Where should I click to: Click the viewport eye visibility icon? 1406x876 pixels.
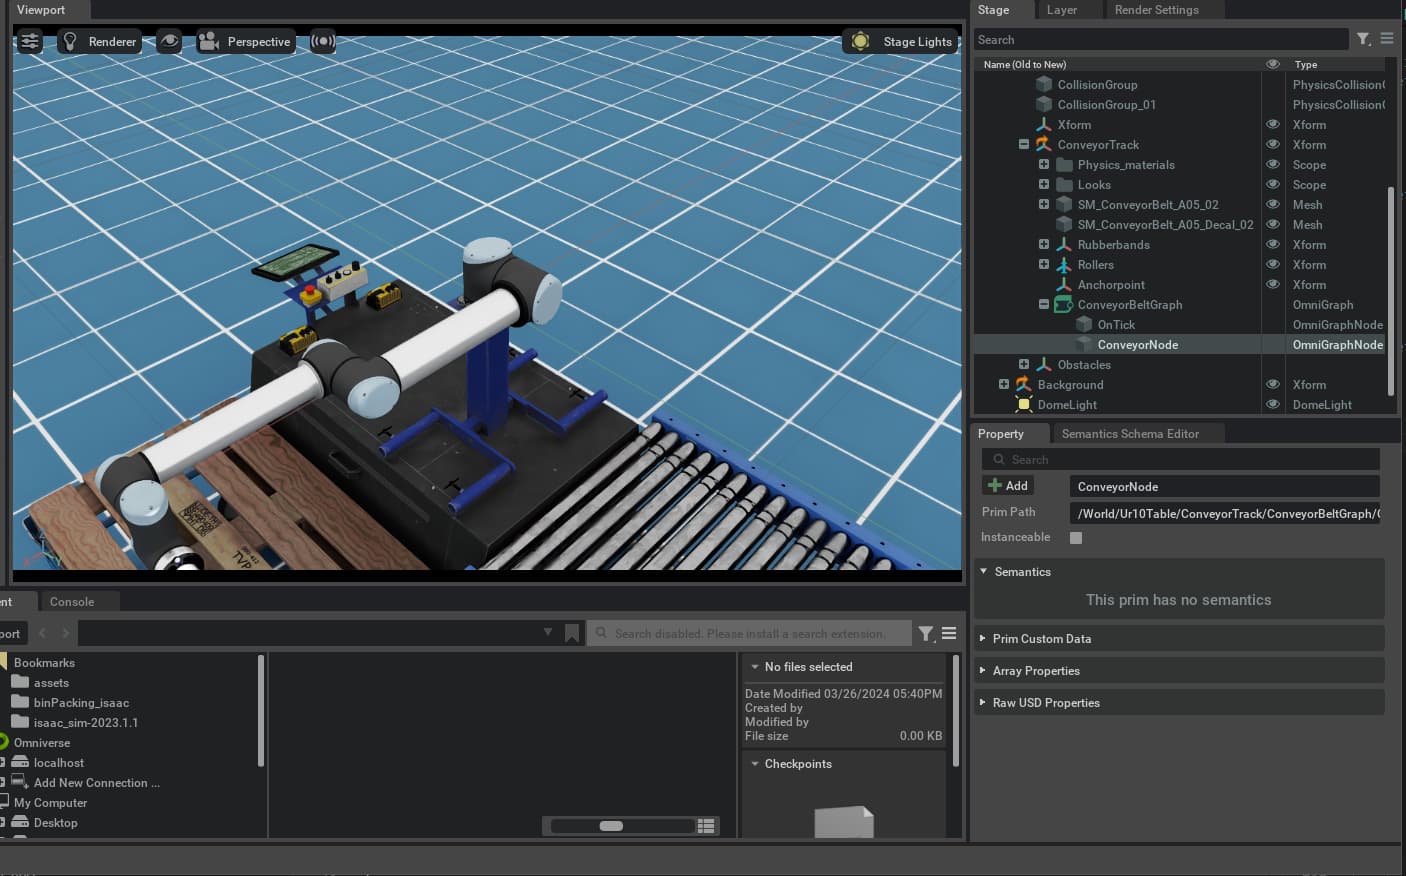169,41
